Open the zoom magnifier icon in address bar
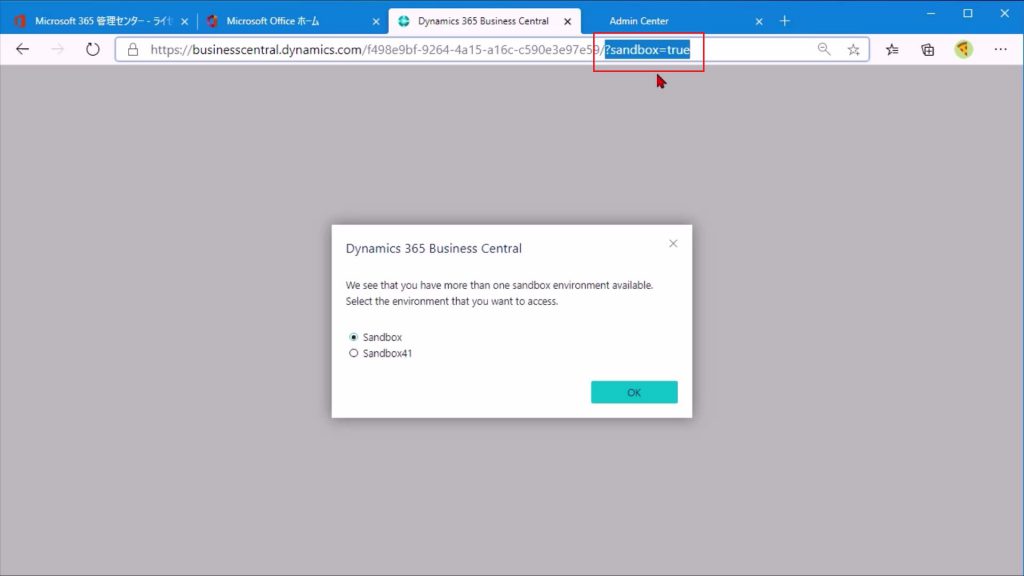Screen dimensions: 1024x576 (824, 49)
